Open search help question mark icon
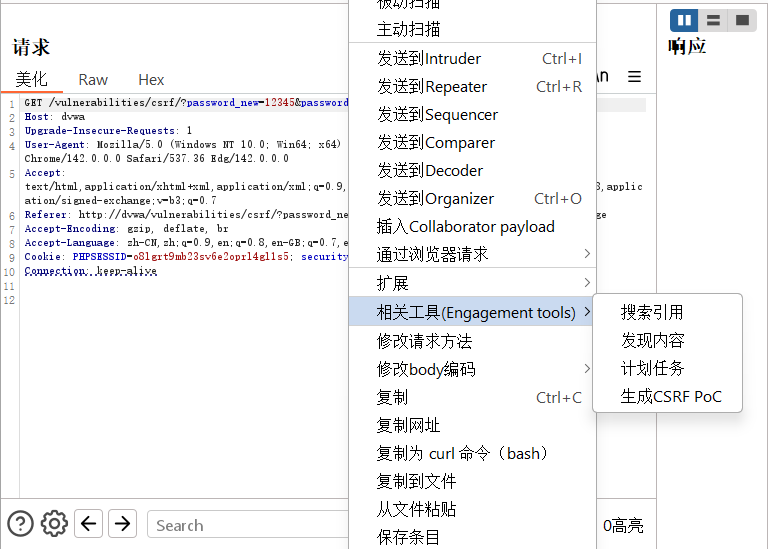Image resolution: width=768 pixels, height=549 pixels. 20,524
